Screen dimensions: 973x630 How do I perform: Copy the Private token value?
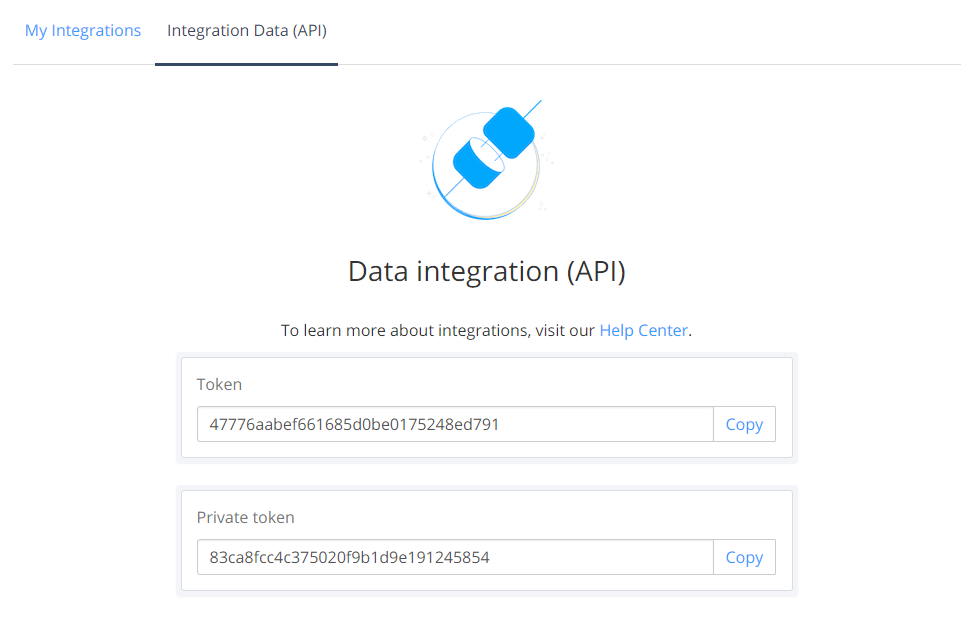pyautogui.click(x=744, y=557)
